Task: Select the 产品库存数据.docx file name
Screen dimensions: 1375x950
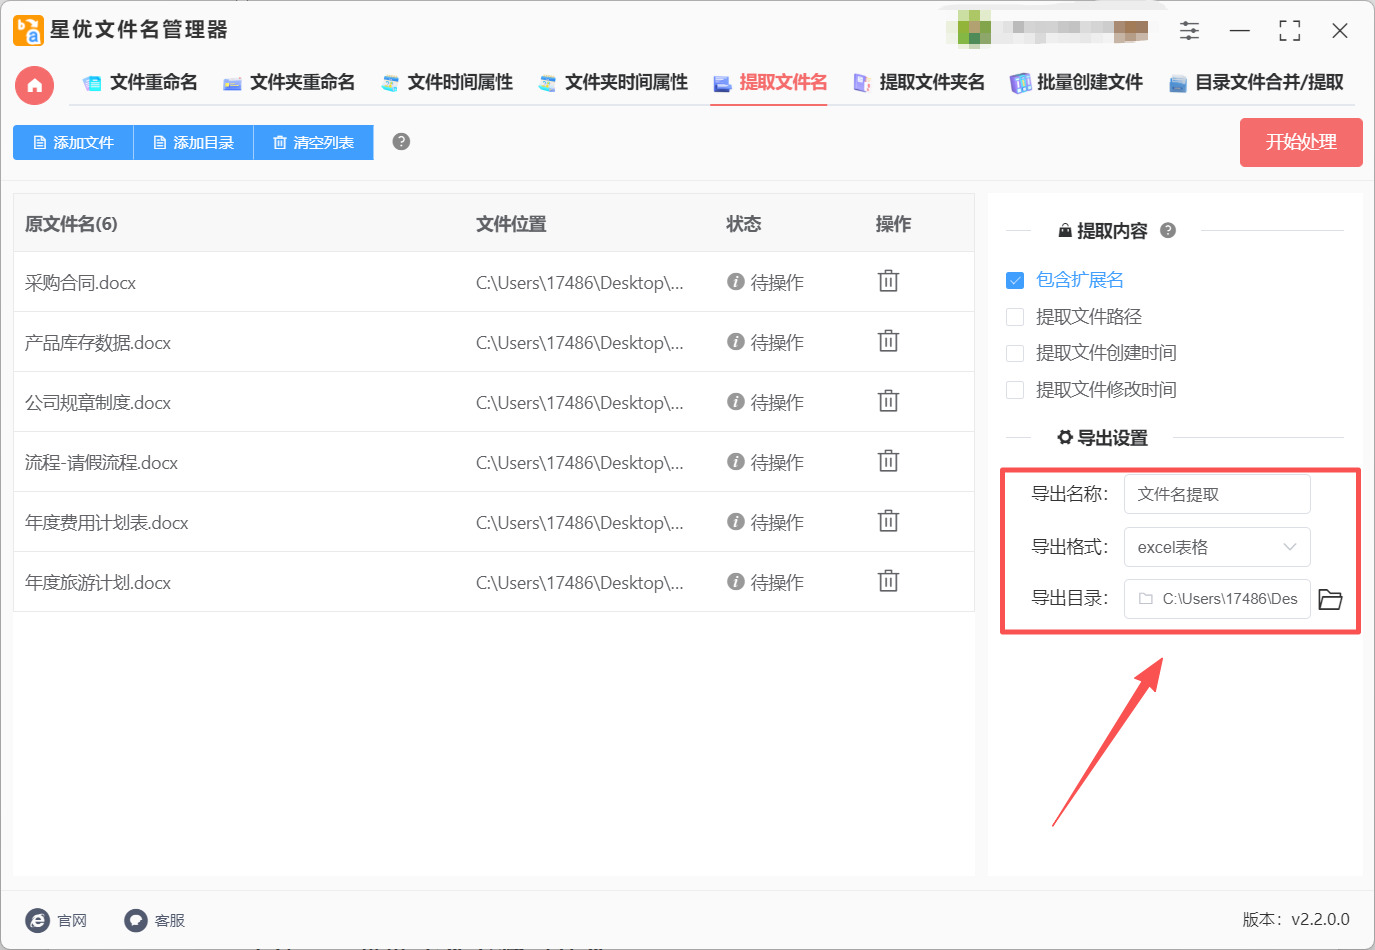Action: coord(98,343)
